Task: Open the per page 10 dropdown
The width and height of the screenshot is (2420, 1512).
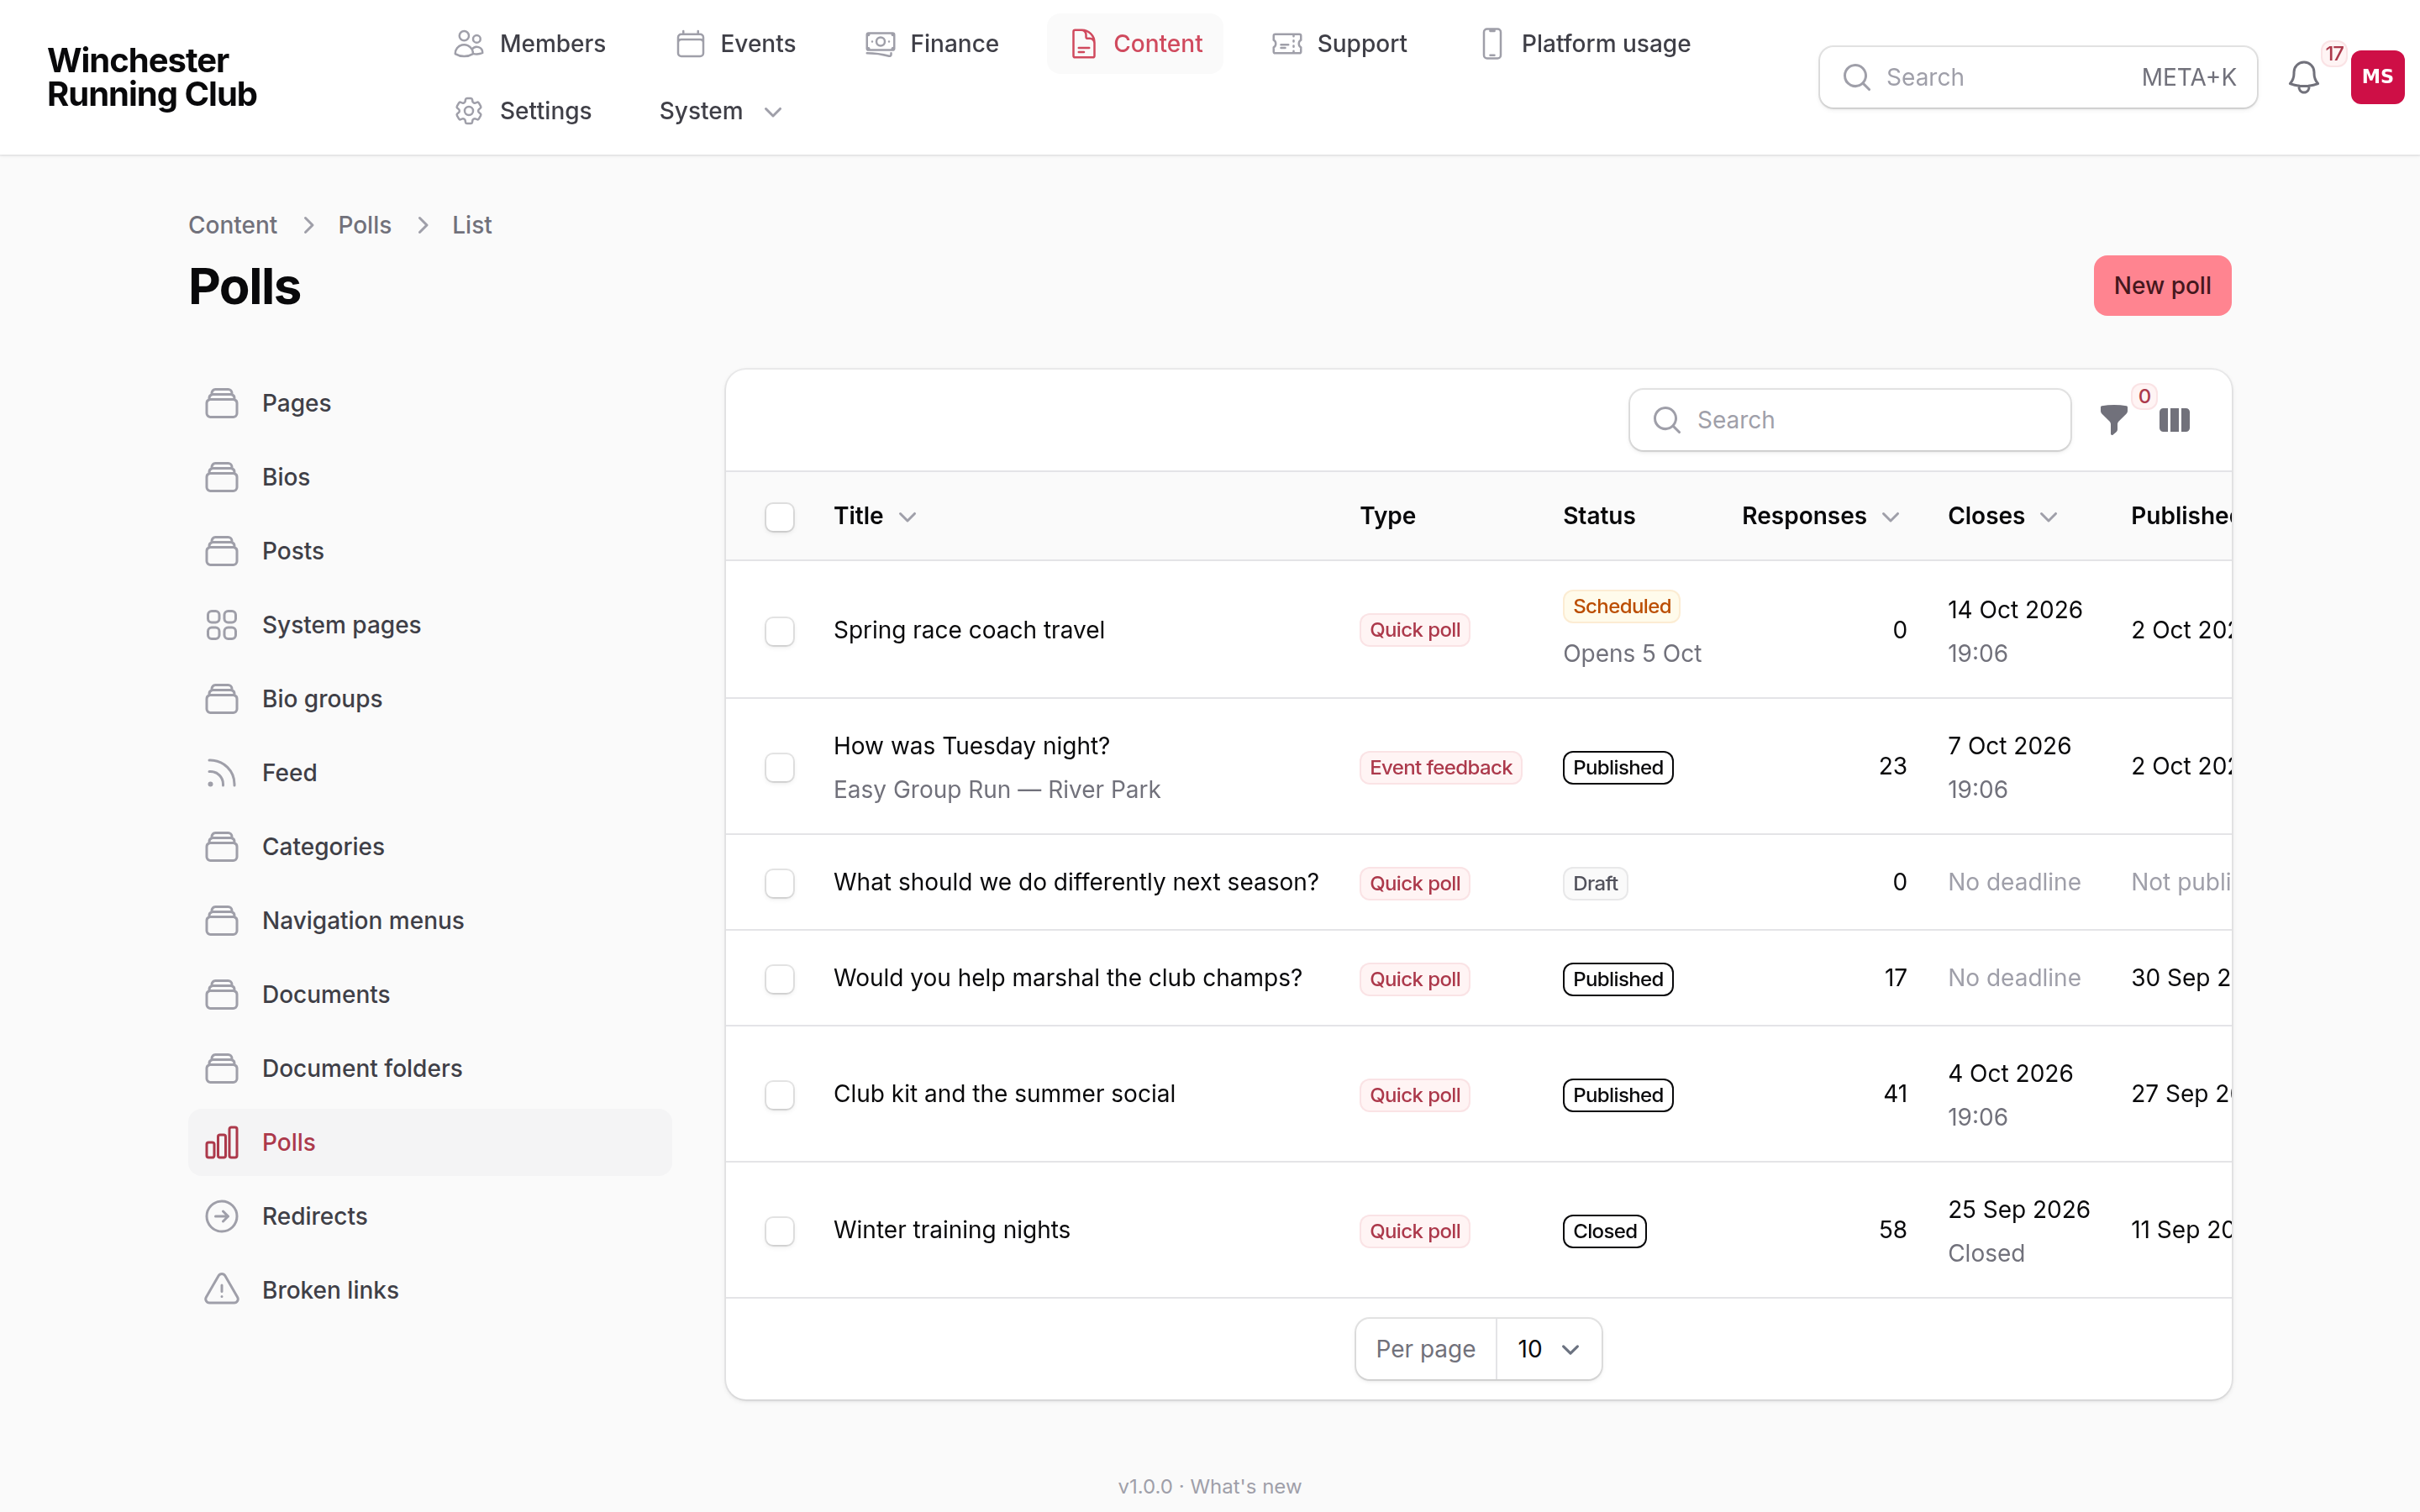Action: pyautogui.click(x=1548, y=1349)
